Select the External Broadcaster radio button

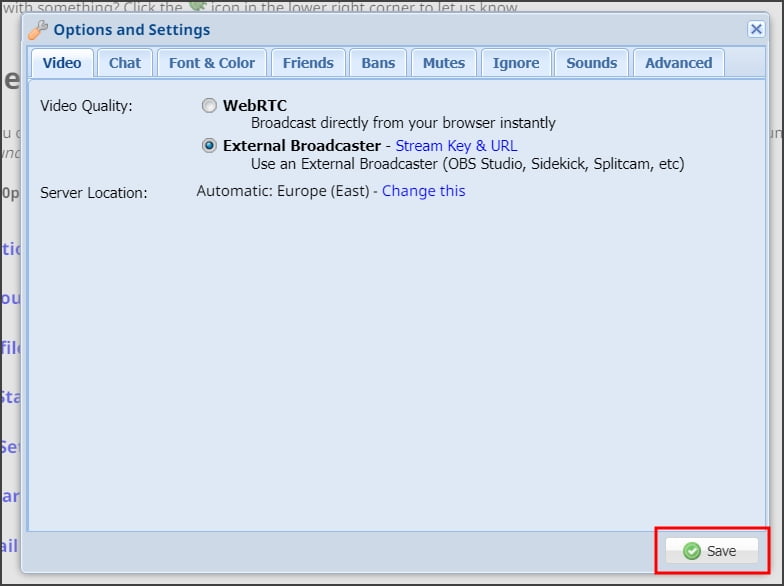click(209, 146)
